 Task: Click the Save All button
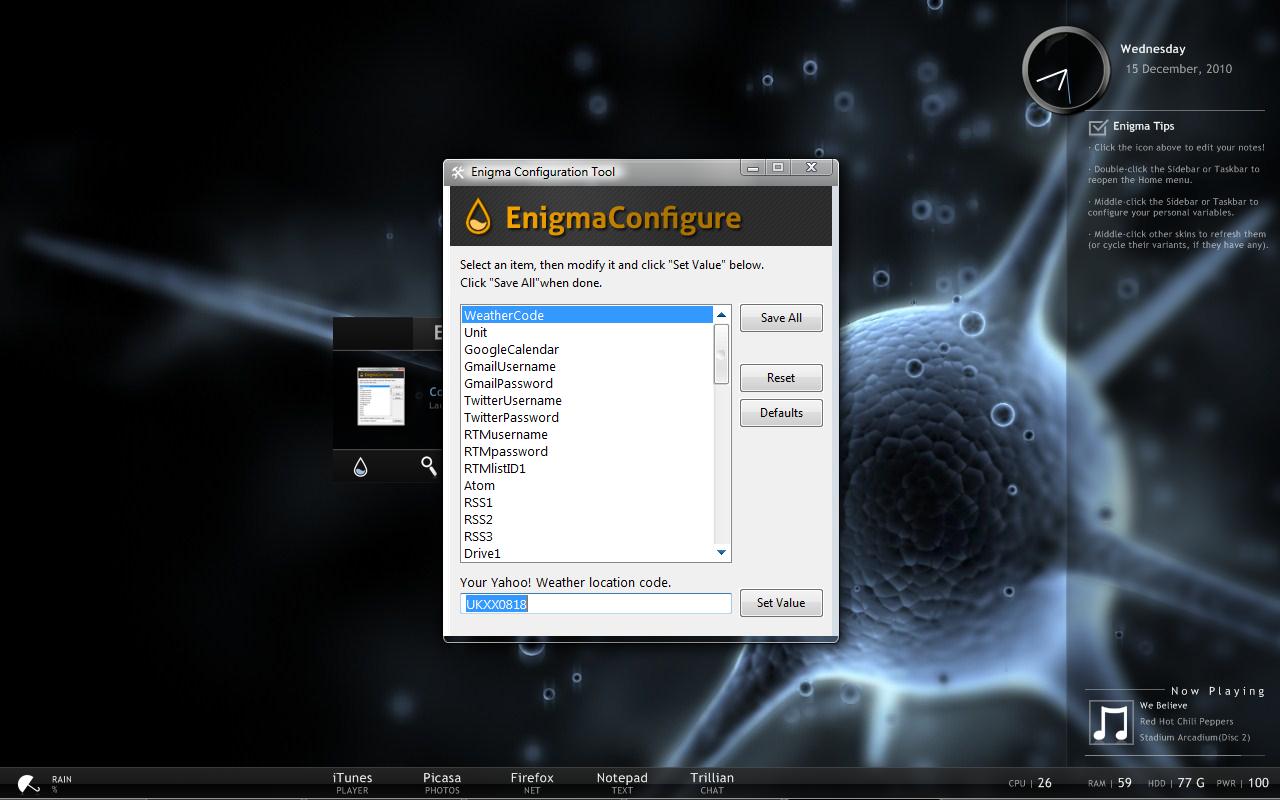[781, 318]
